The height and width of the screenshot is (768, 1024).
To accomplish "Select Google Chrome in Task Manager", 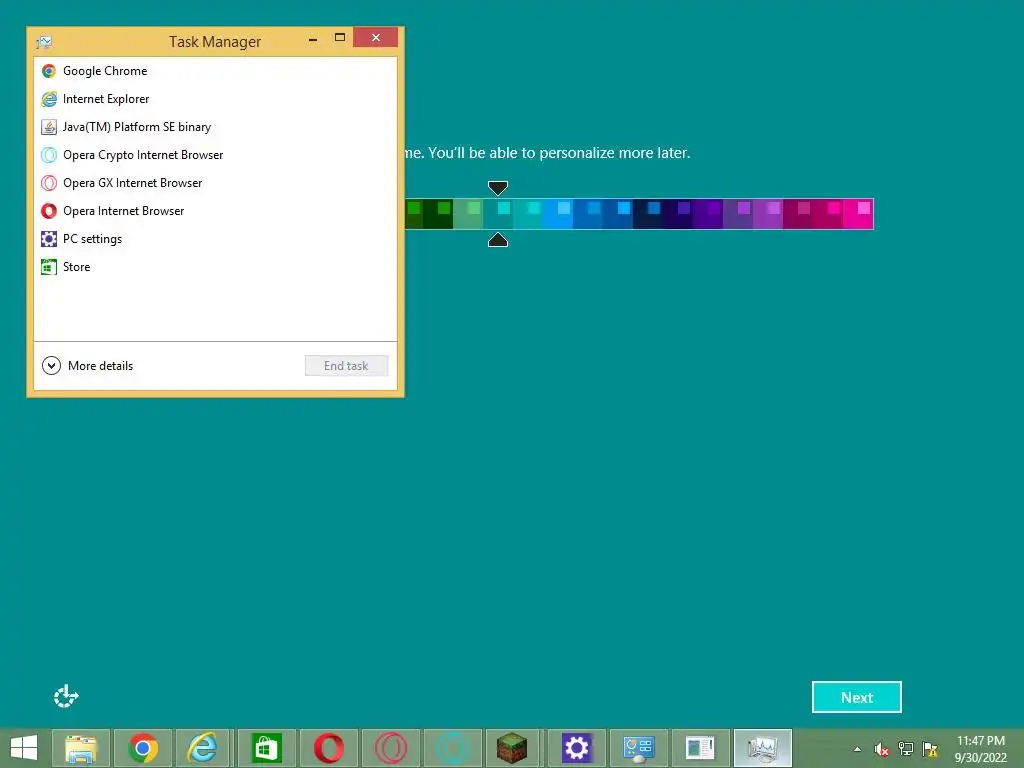I will point(216,71).
